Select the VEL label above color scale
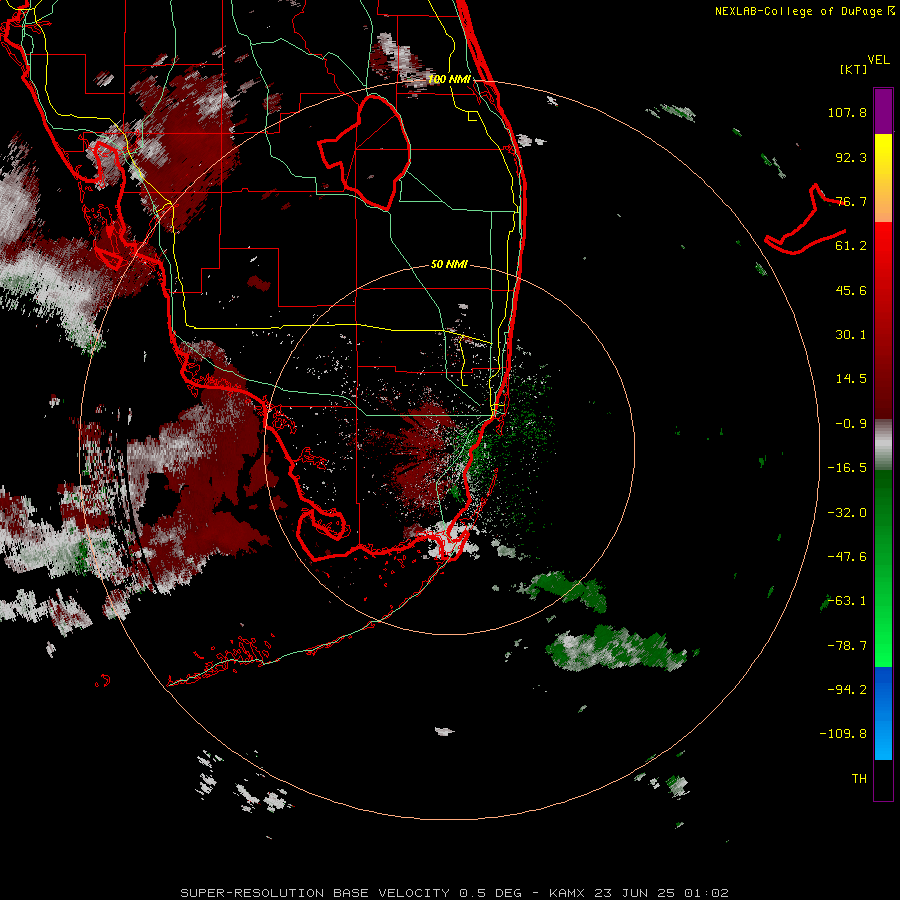Viewport: 900px width, 900px height. (878, 60)
